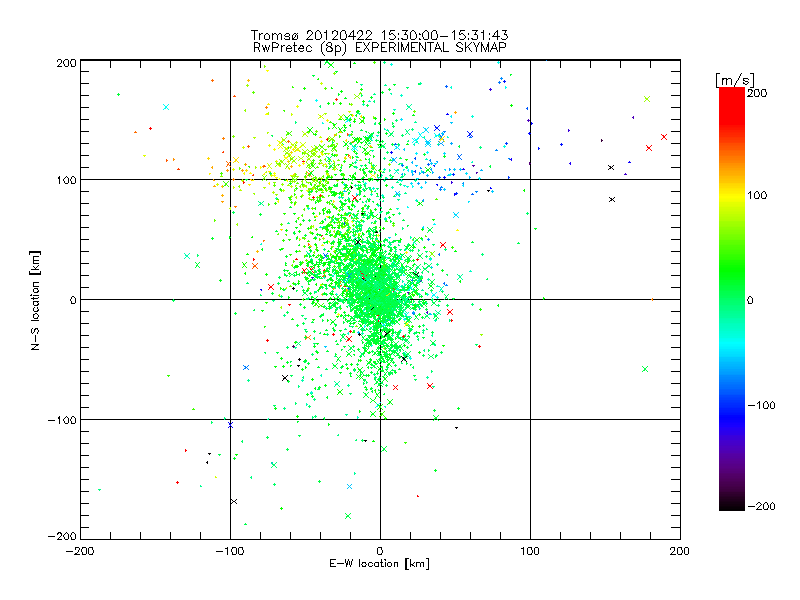Click the '[m/s]' unit label above color bar
Image resolution: width=800 pixels, height=600 pixels.
[735, 80]
